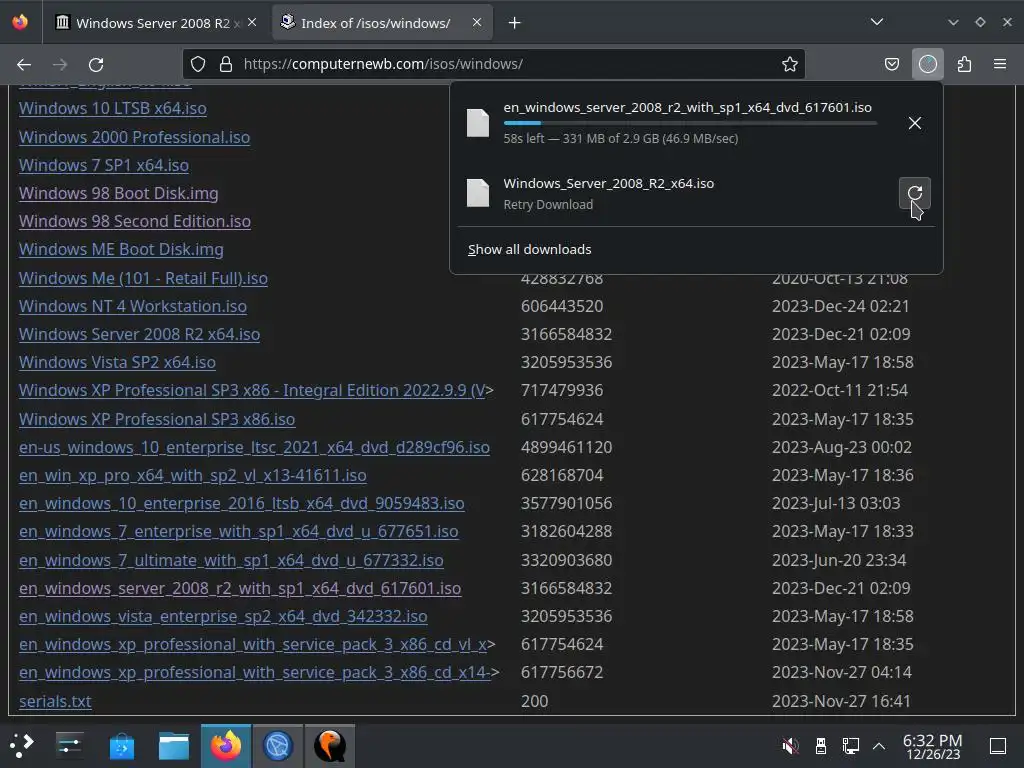Open Firefox application menu
1024x768 pixels.
[x=1000, y=64]
